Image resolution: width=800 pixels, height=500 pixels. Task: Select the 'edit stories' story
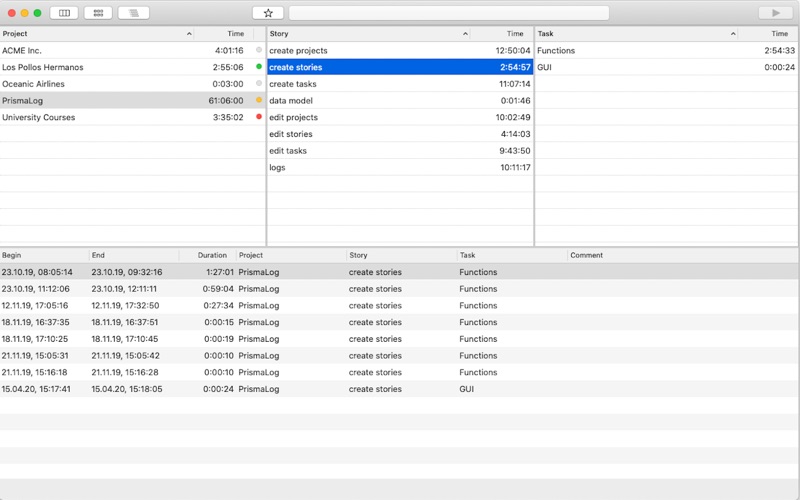coord(400,134)
